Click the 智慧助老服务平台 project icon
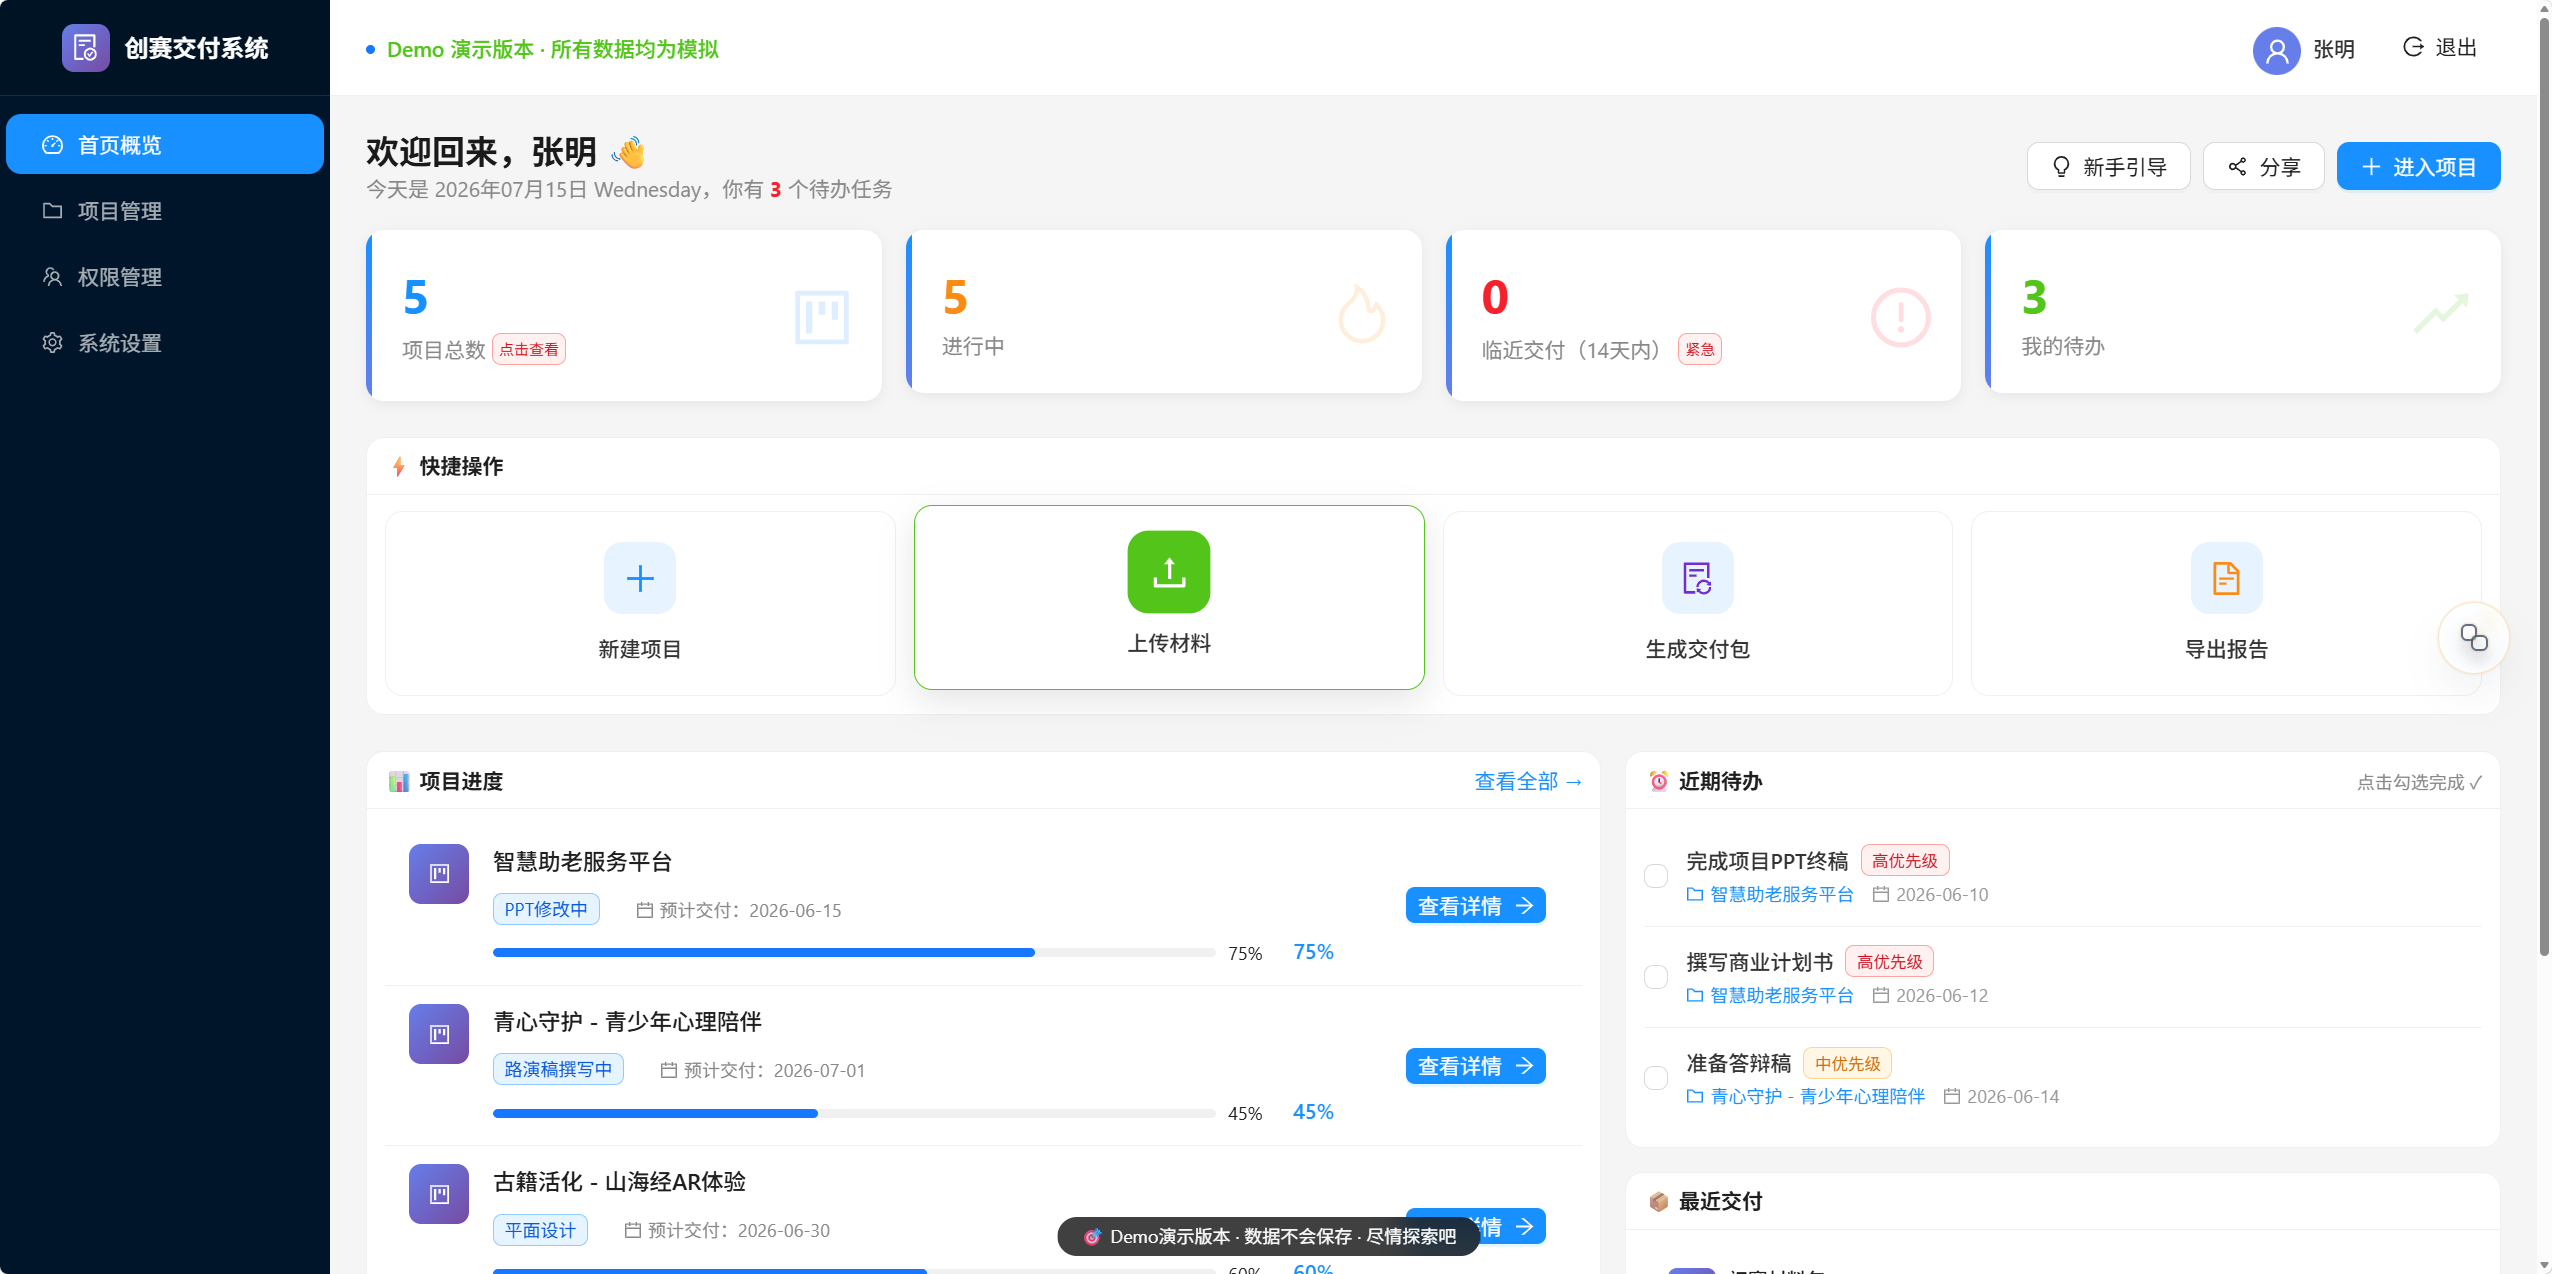 (439, 874)
